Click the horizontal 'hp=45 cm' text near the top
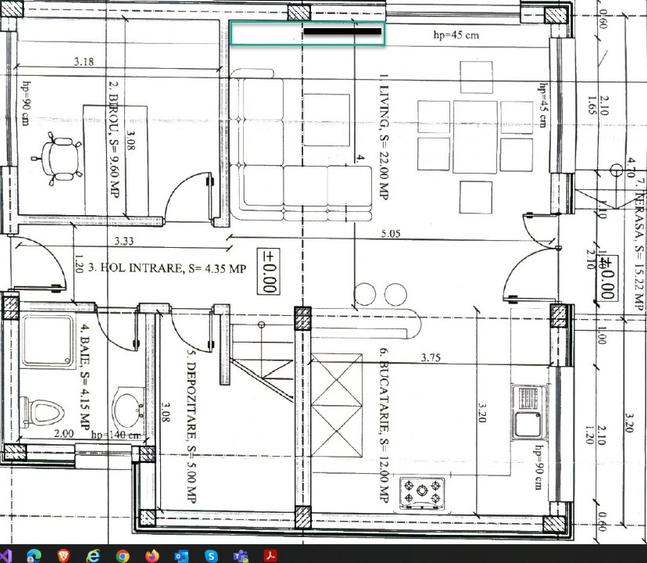 click(456, 35)
